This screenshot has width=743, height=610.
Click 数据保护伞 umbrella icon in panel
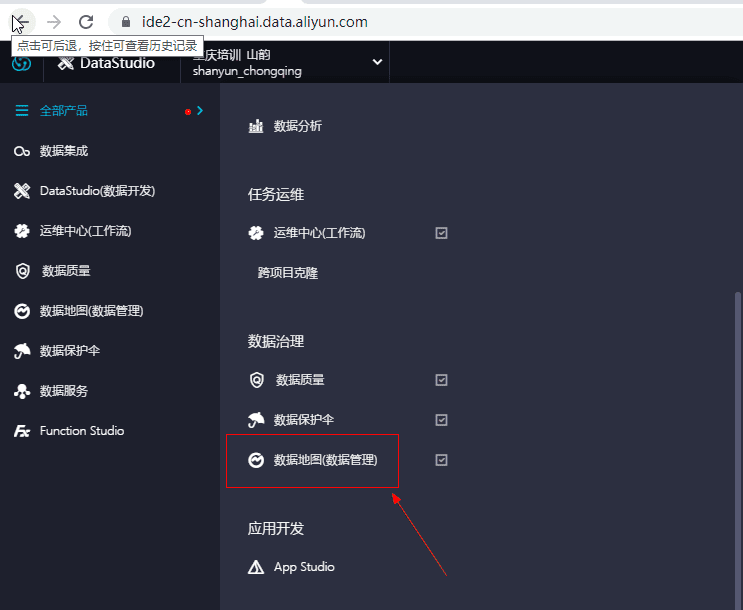point(256,420)
